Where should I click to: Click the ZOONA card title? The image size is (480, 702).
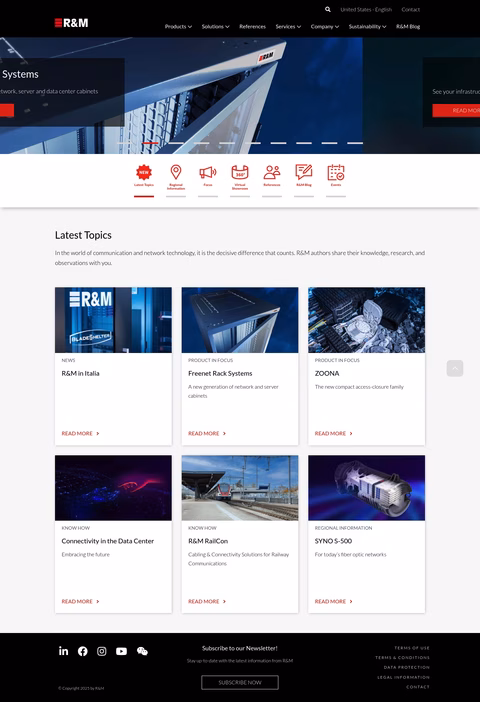point(327,373)
